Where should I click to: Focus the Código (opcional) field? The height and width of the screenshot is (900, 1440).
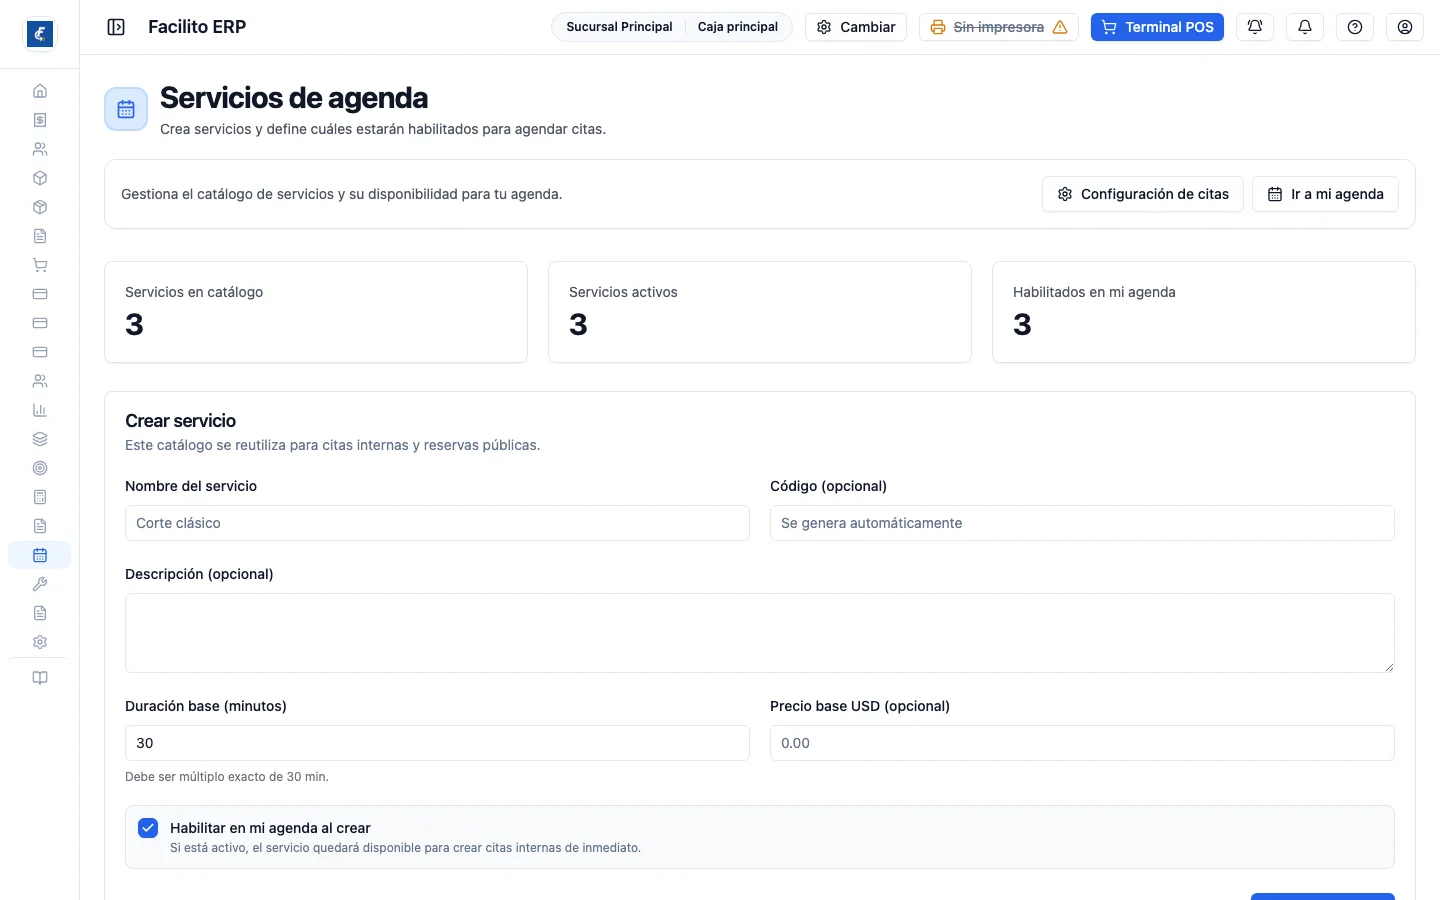point(1082,523)
